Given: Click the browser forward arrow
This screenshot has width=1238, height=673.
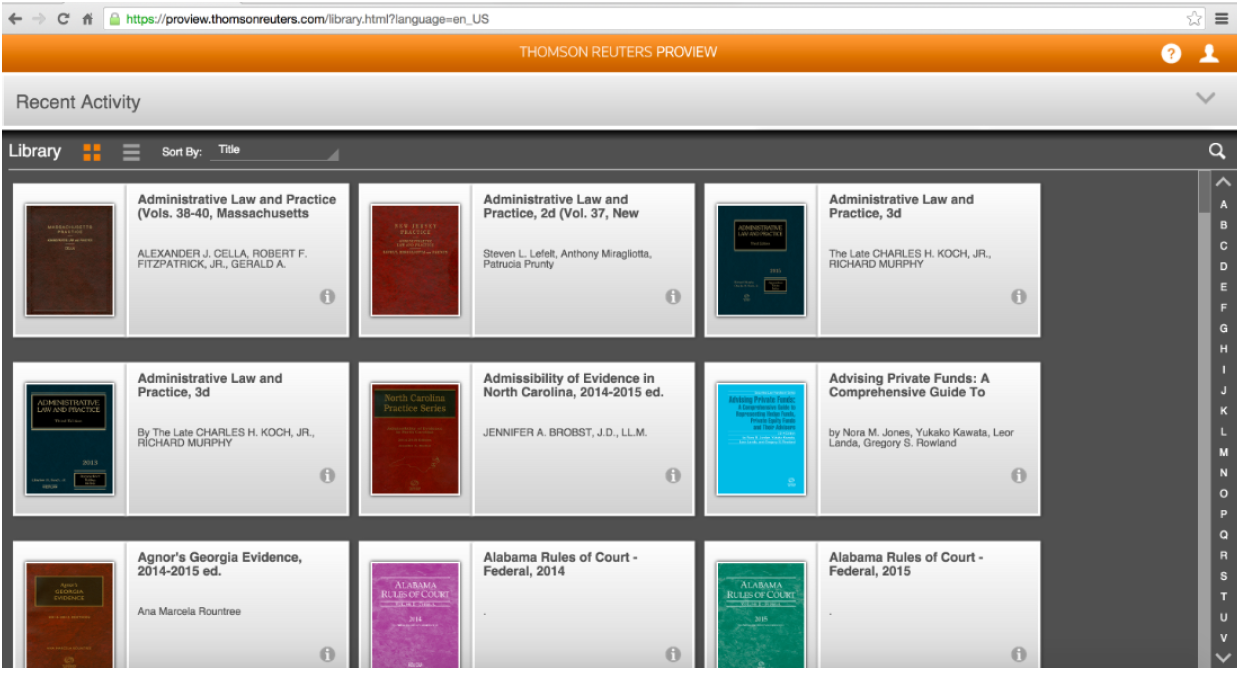Looking at the screenshot, I should 39,18.
